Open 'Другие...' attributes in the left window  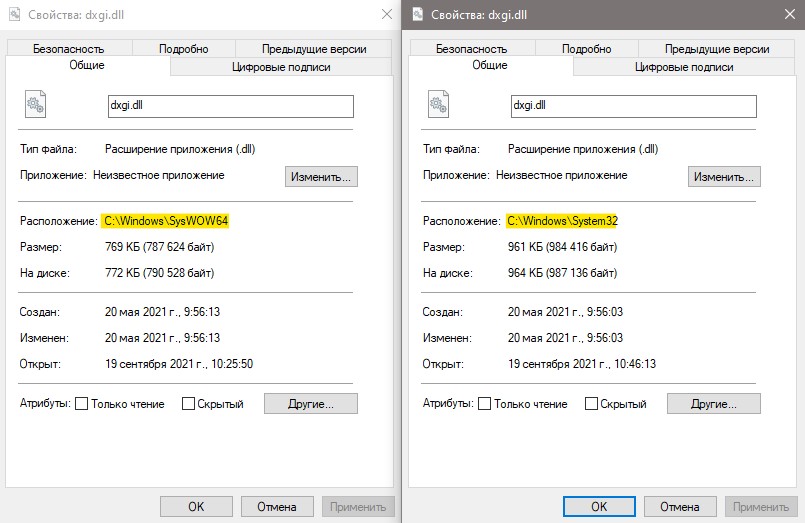(x=311, y=404)
